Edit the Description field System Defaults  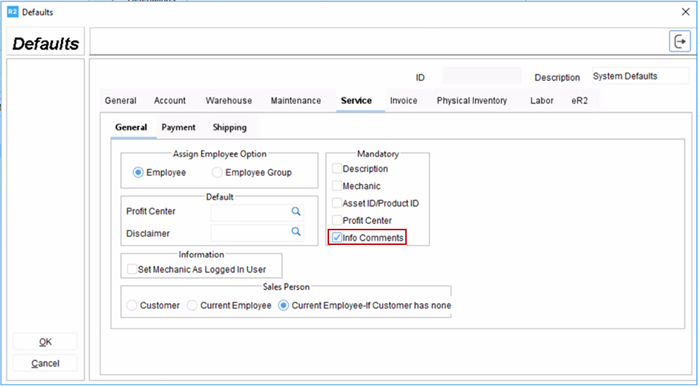pos(640,76)
